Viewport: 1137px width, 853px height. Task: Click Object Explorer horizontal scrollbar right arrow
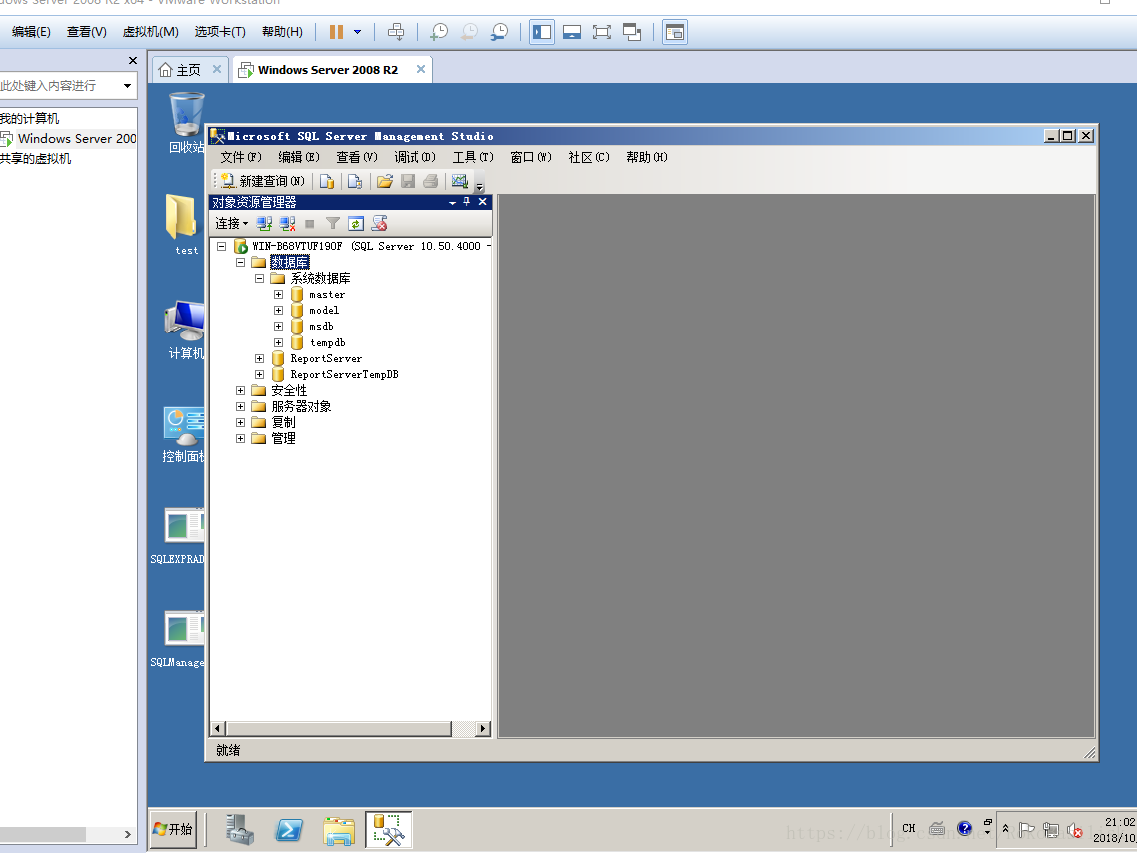[483, 728]
